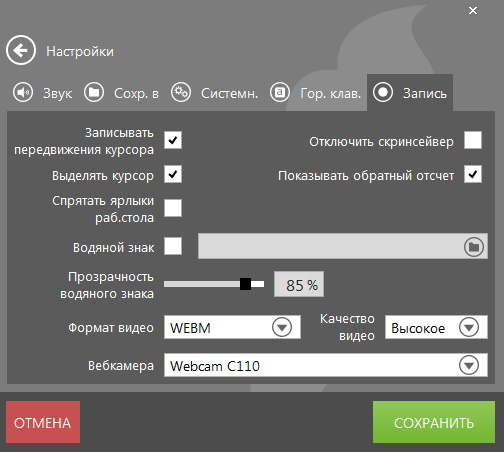Uncheck Выделять курсор checkbox
504x452 pixels.
pyautogui.click(x=173, y=174)
